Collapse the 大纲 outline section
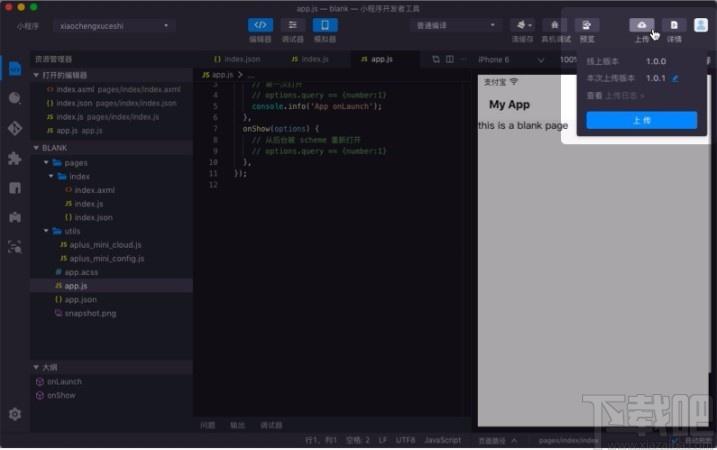Viewport: 717px width, 450px height. click(x=36, y=367)
